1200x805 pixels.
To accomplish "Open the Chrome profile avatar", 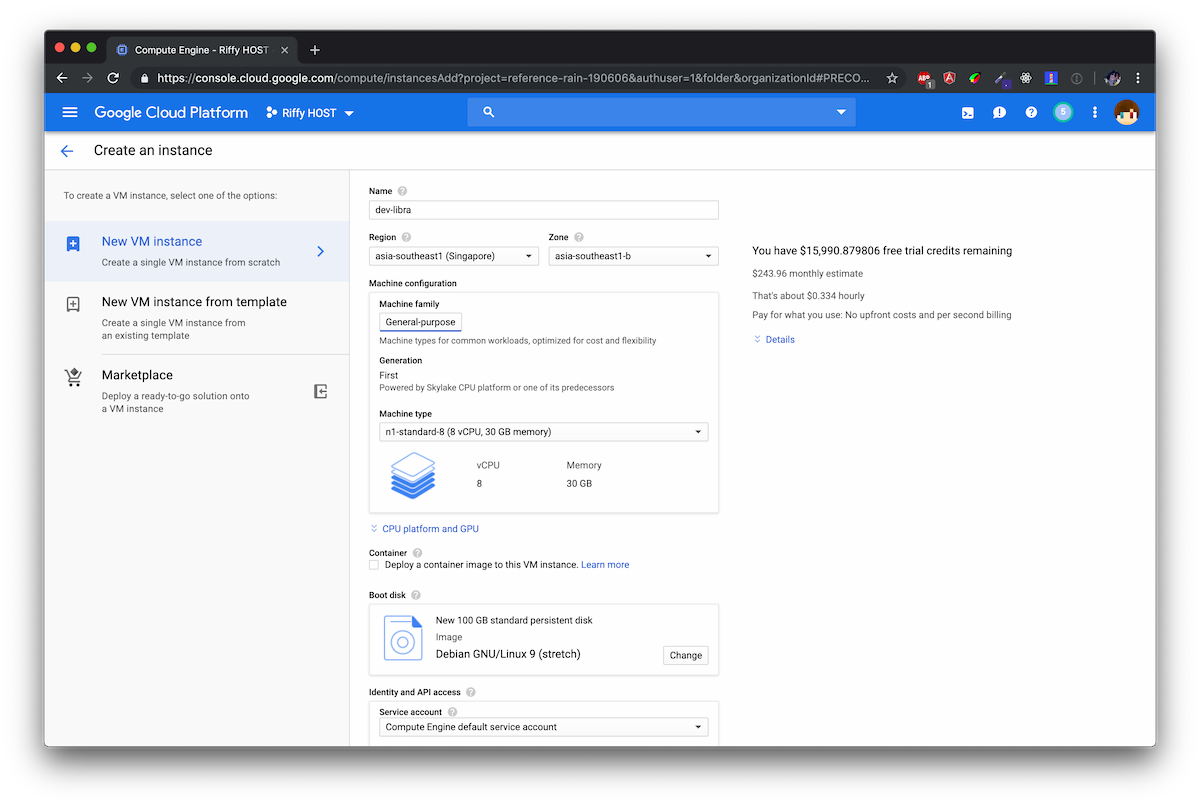I will click(1113, 78).
